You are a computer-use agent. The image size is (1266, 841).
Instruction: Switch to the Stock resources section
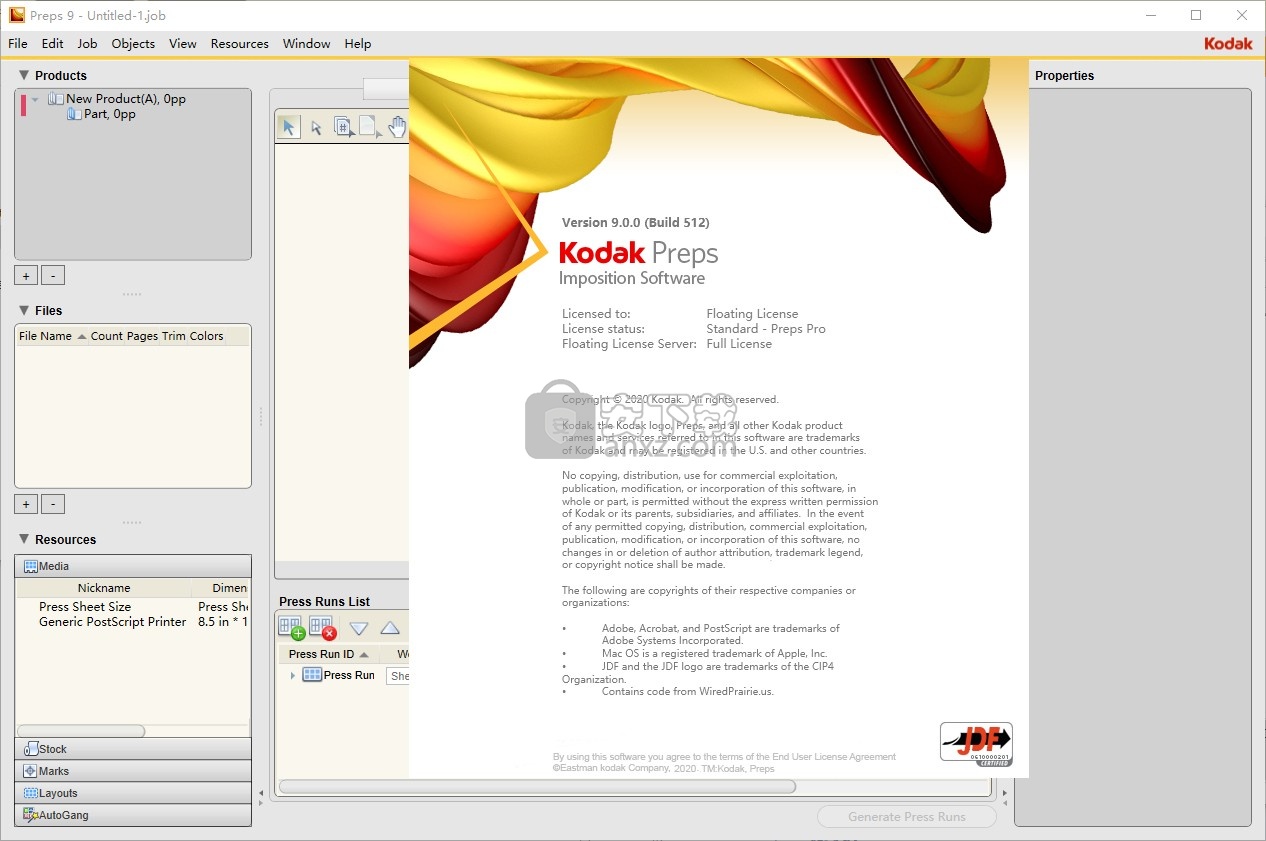(x=133, y=749)
